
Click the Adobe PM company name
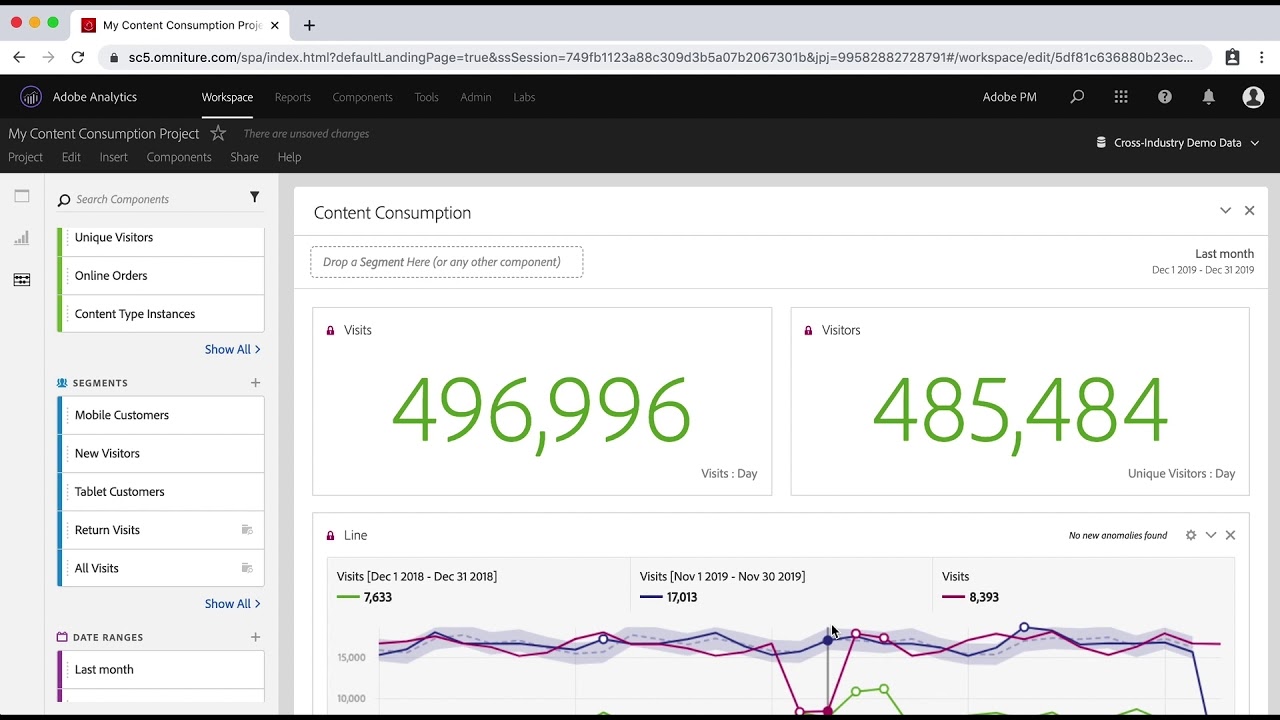(1010, 97)
